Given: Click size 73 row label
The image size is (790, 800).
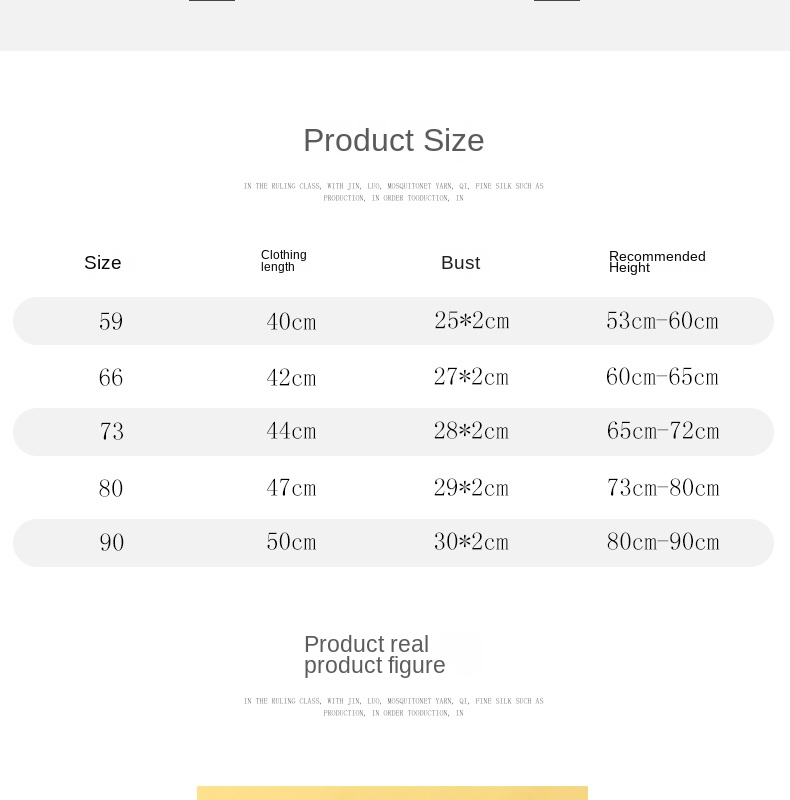Looking at the screenshot, I should 111,432.
